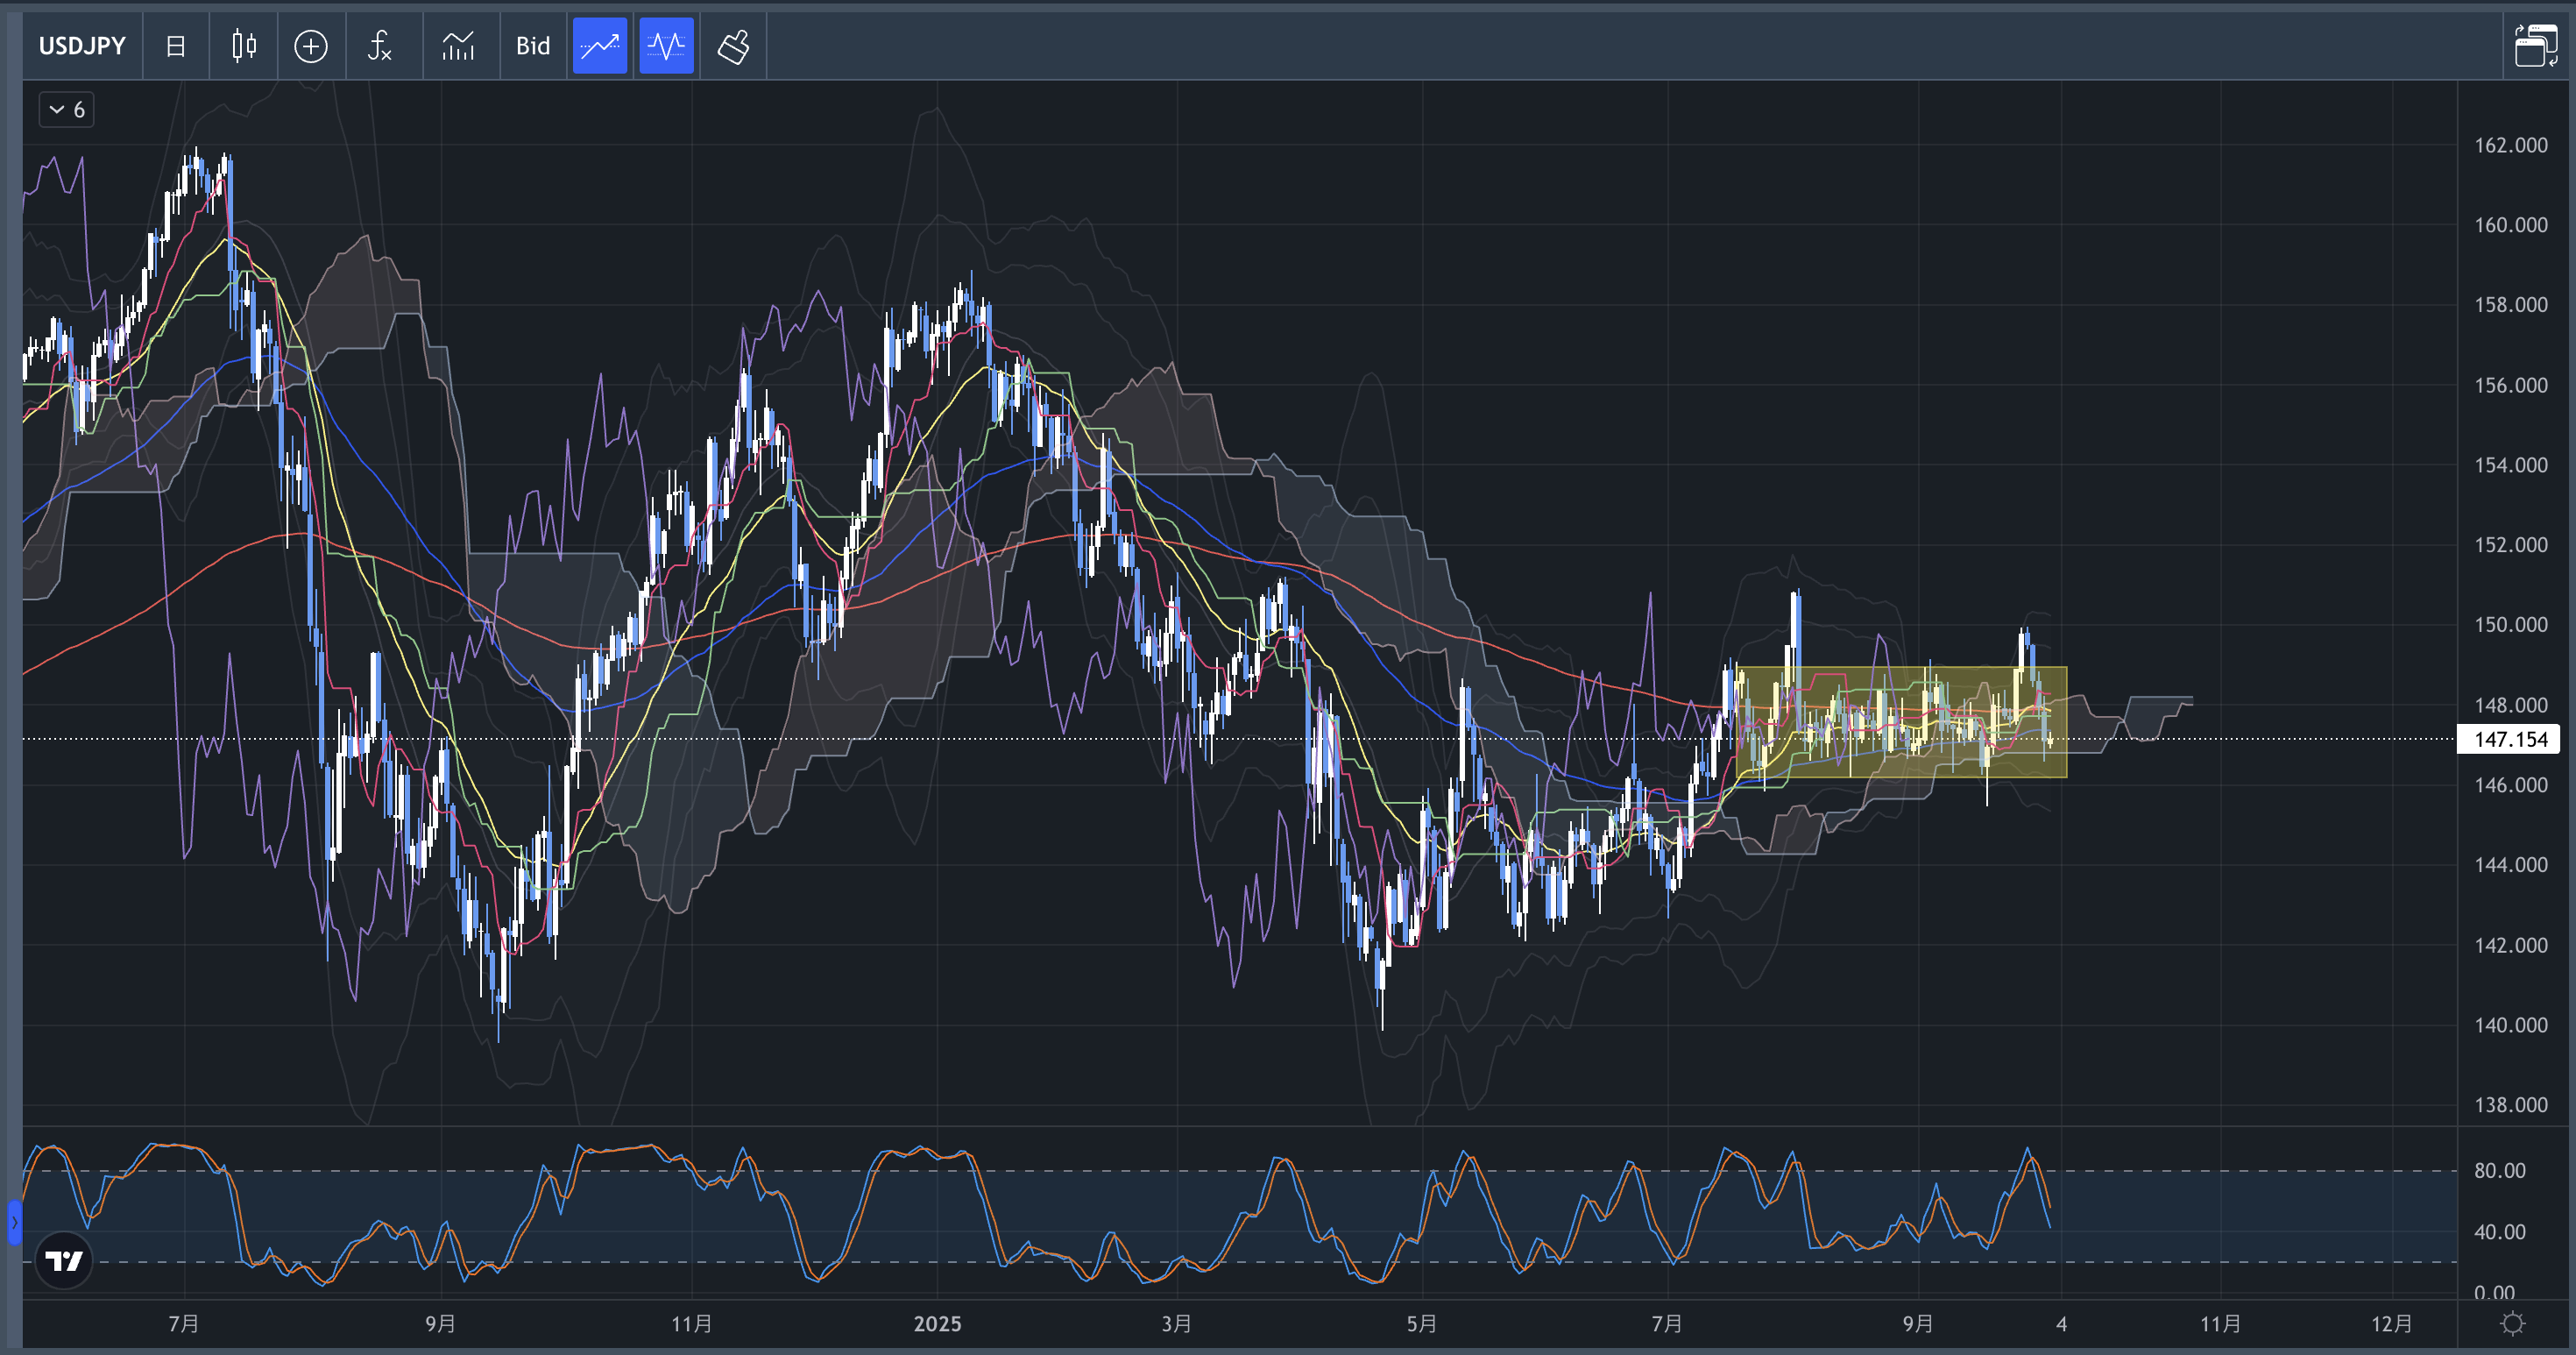This screenshot has width=2576, height=1355.
Task: Expand the collapsed indicator legend showing 6
Action: pyautogui.click(x=67, y=110)
